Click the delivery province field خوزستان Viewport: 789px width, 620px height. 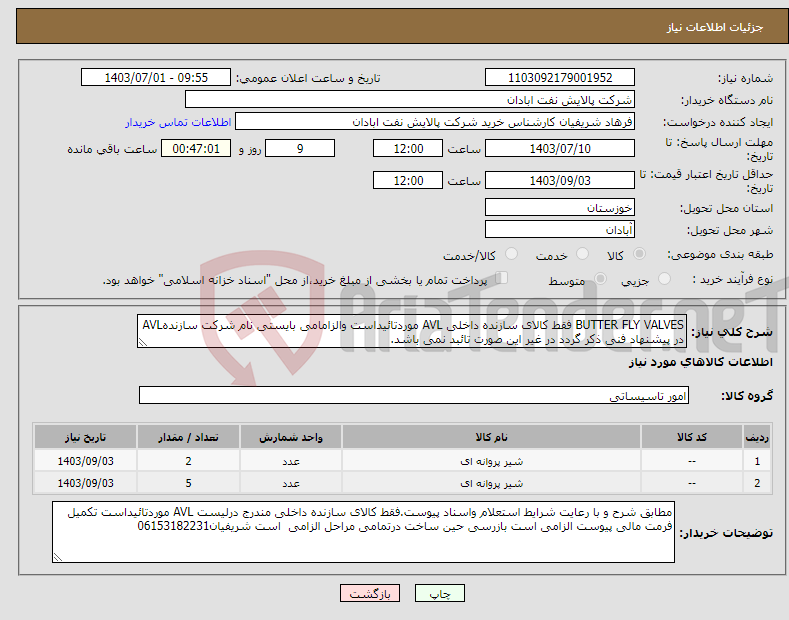pyautogui.click(x=560, y=207)
